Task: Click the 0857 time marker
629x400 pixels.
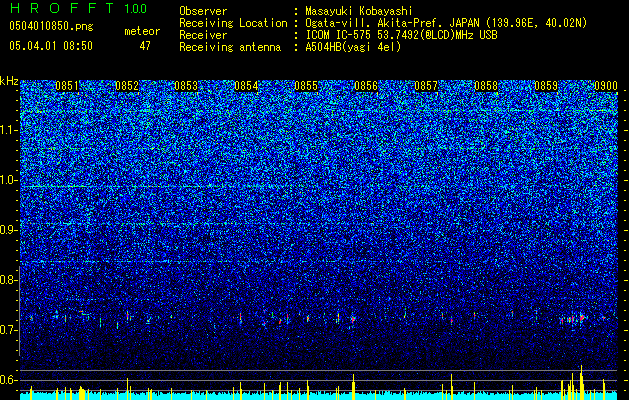Action: point(426,86)
